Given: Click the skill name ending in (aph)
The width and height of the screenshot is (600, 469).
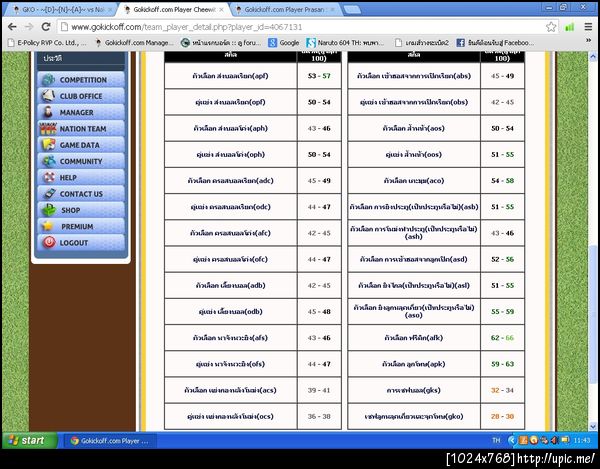Looking at the screenshot, I should pos(230,128).
